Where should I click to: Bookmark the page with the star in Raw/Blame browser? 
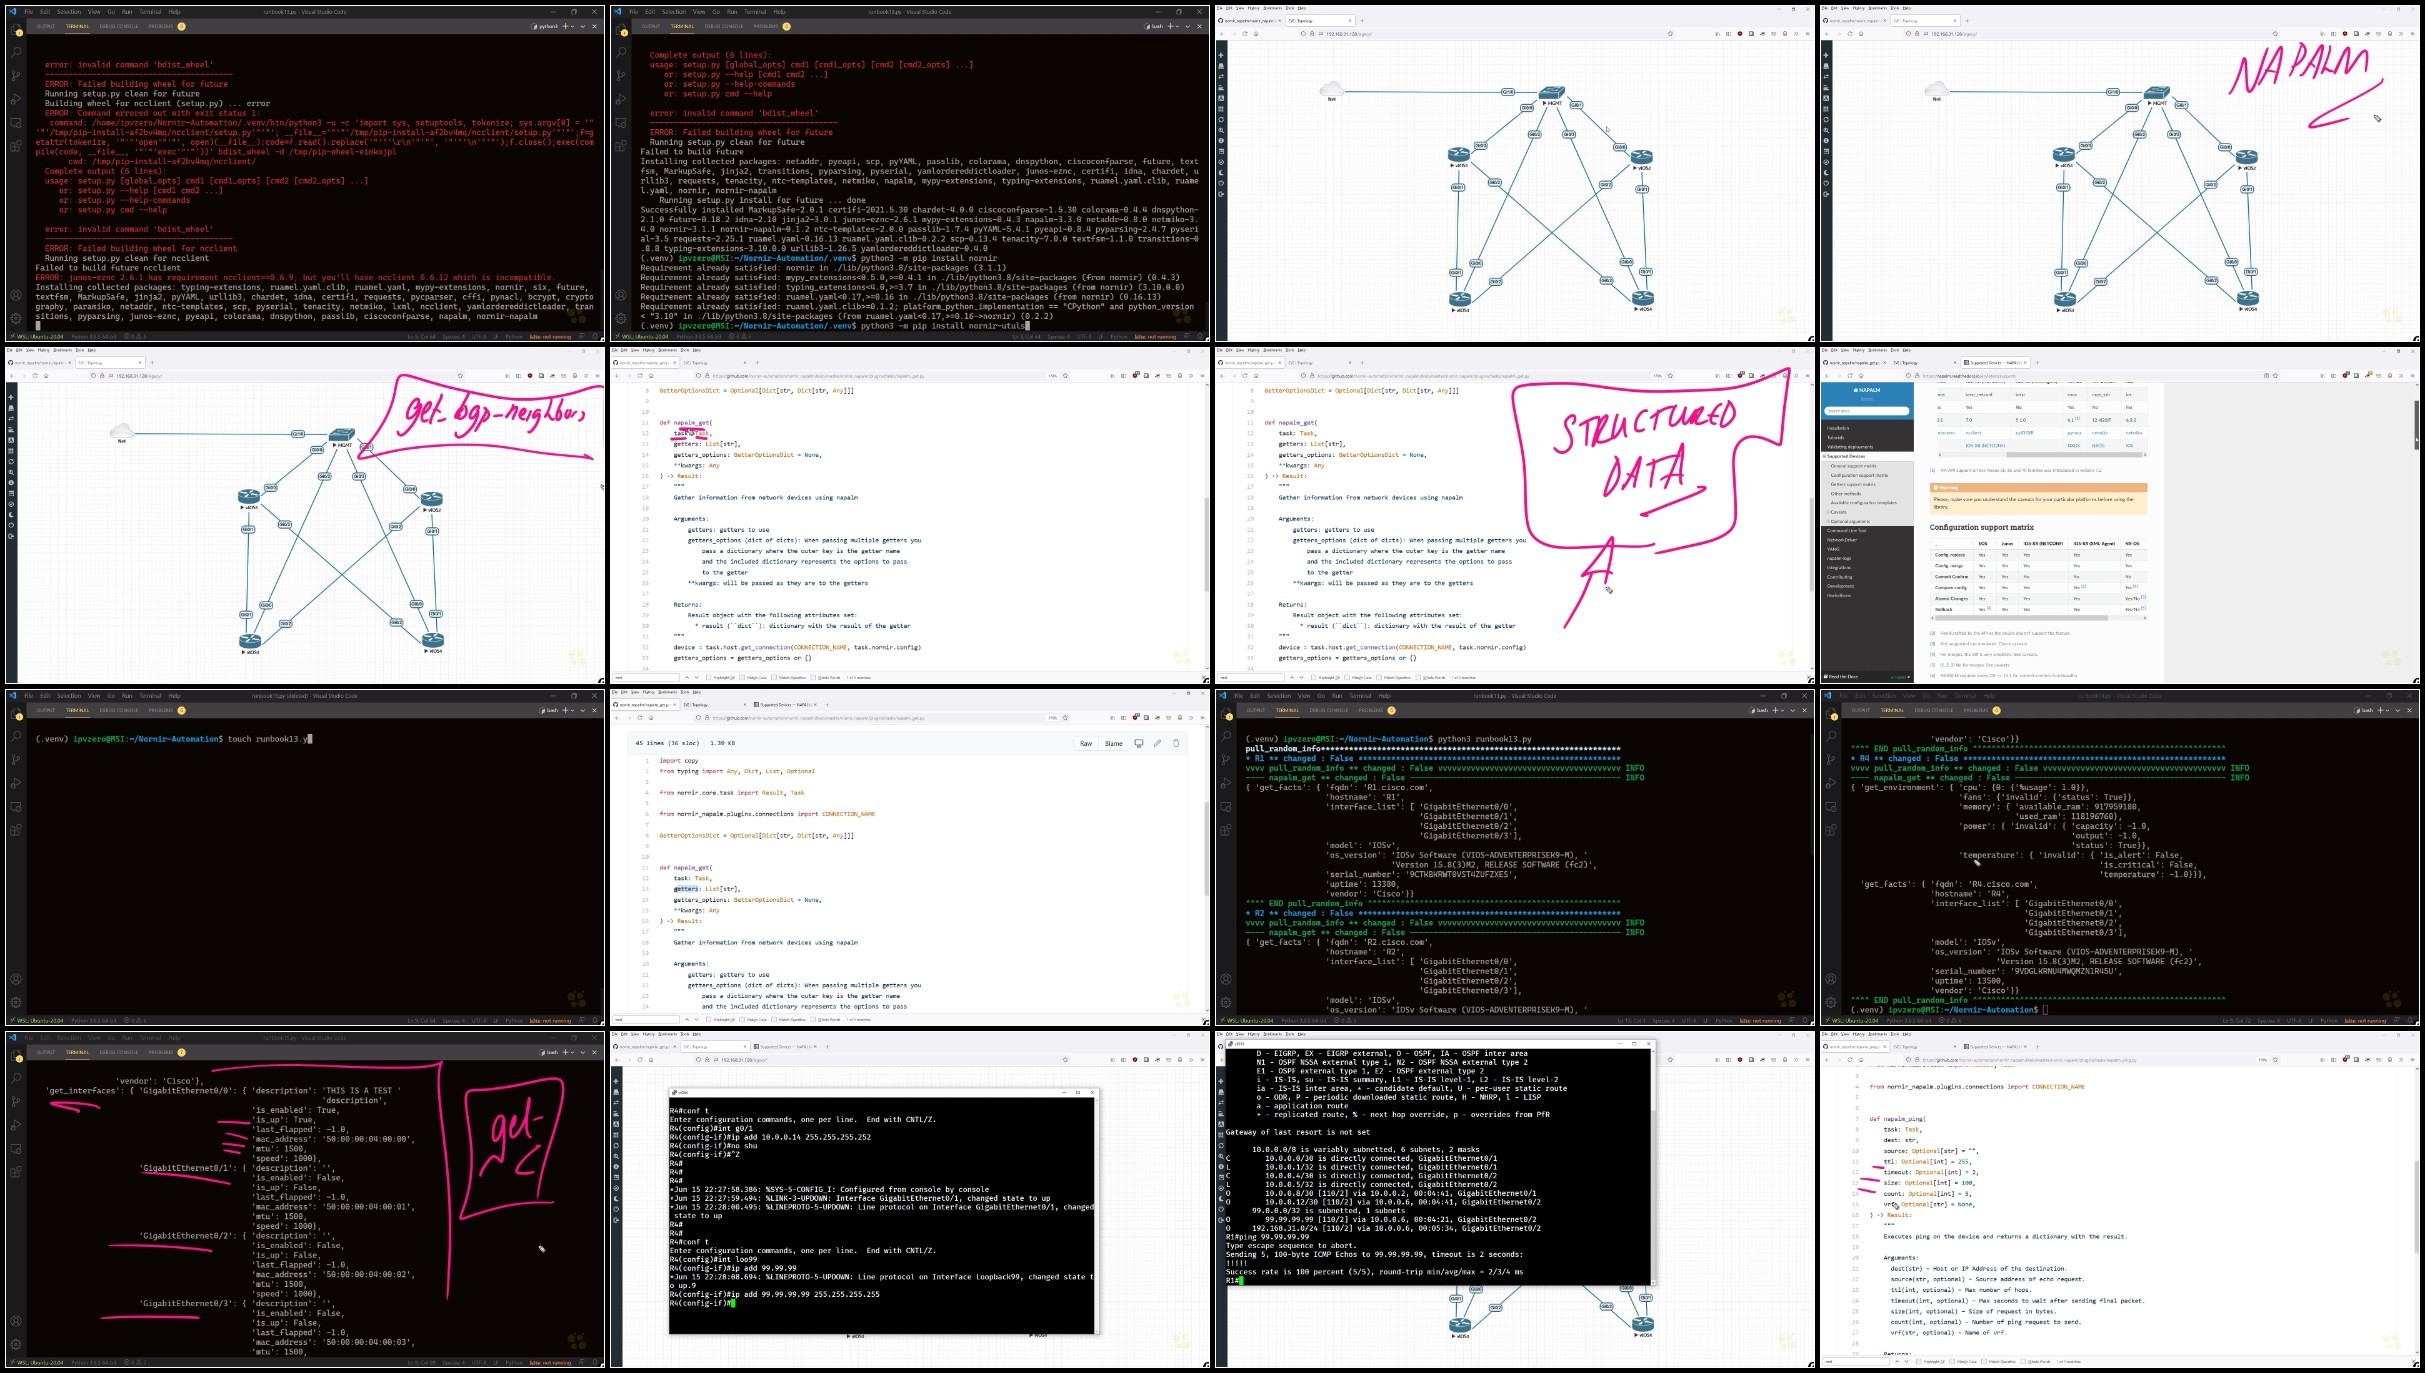(1065, 717)
